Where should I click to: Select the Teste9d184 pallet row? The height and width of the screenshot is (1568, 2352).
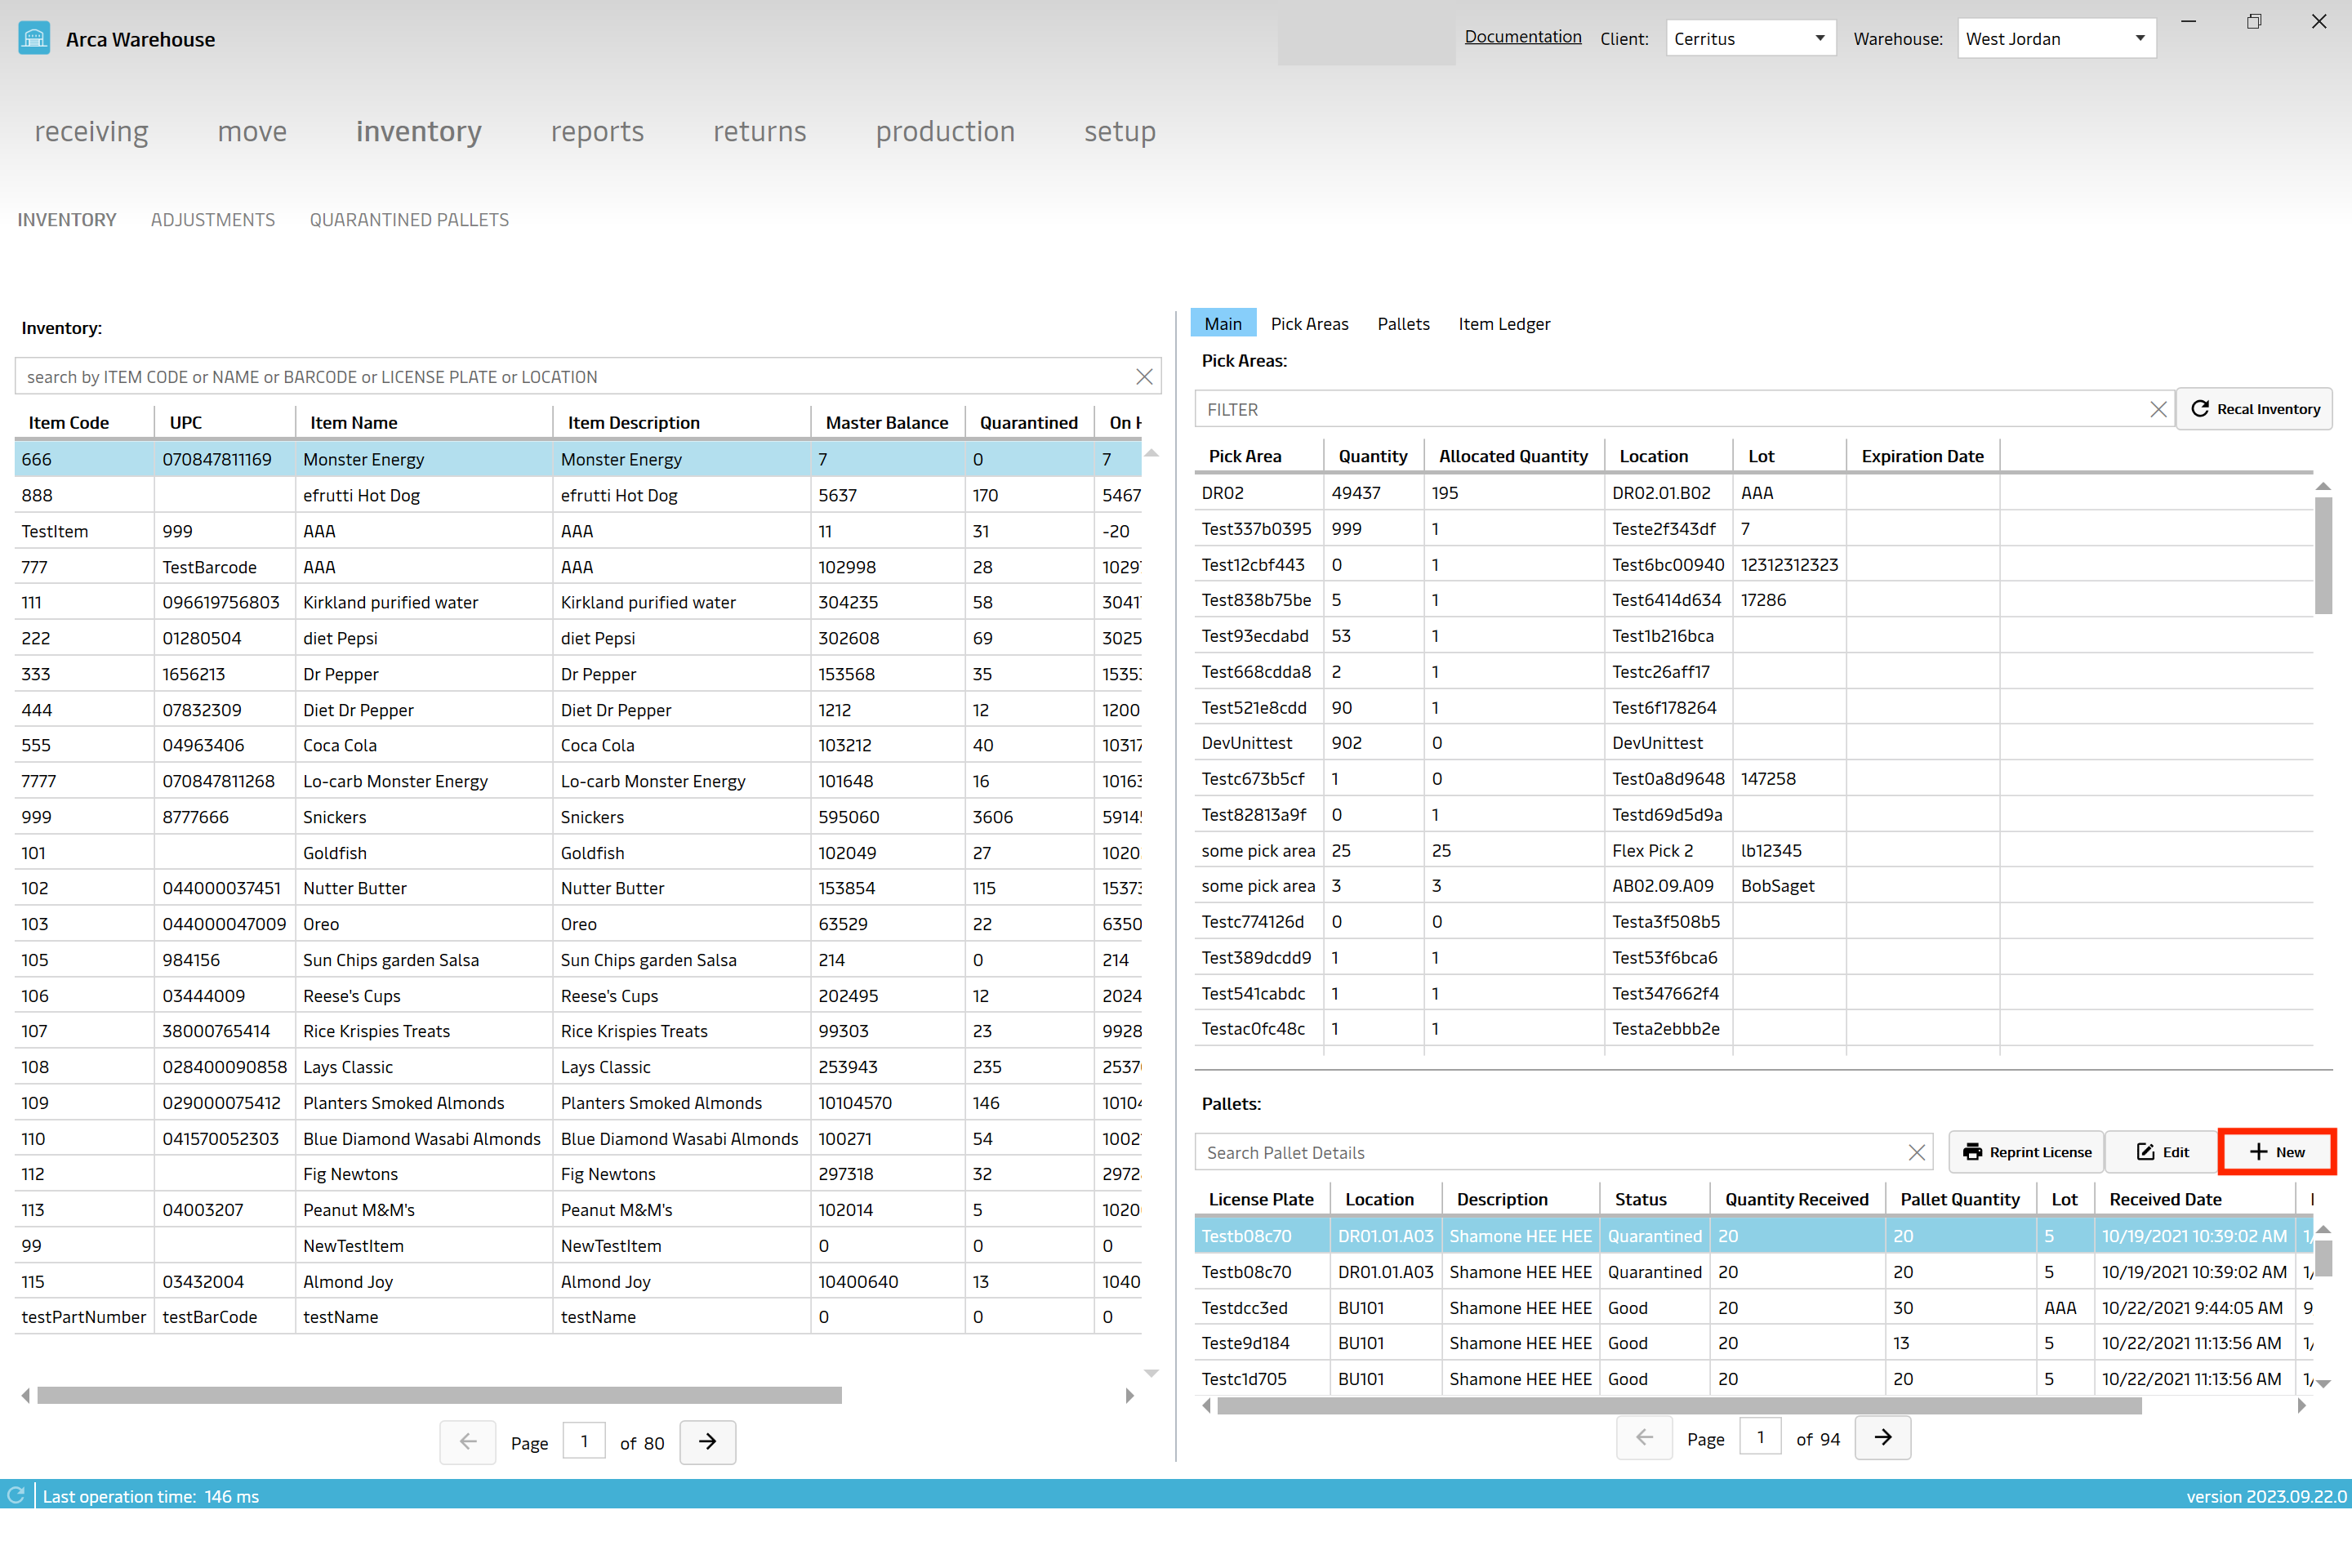click(x=1754, y=1343)
